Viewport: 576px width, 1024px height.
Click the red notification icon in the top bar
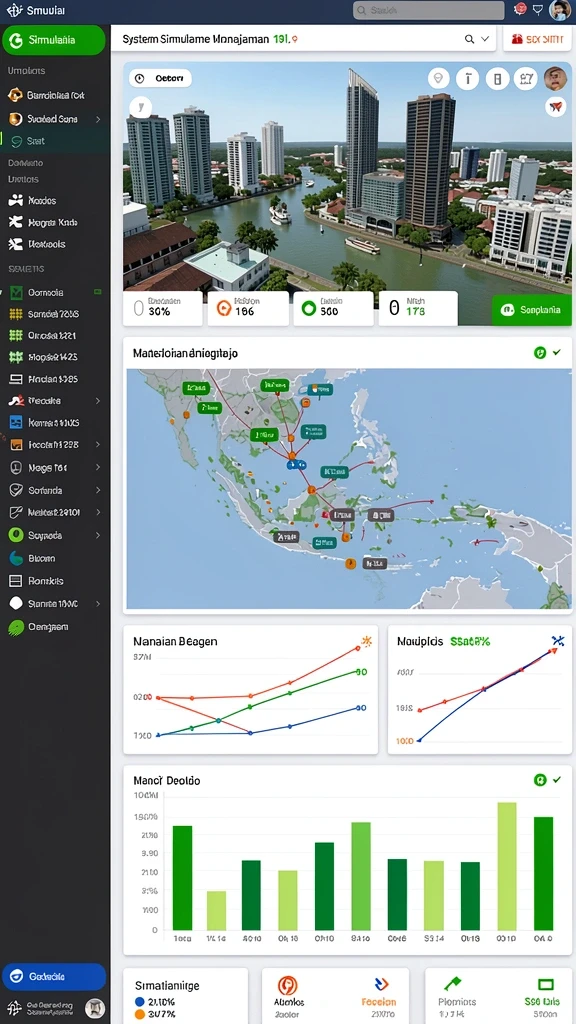click(520, 9)
